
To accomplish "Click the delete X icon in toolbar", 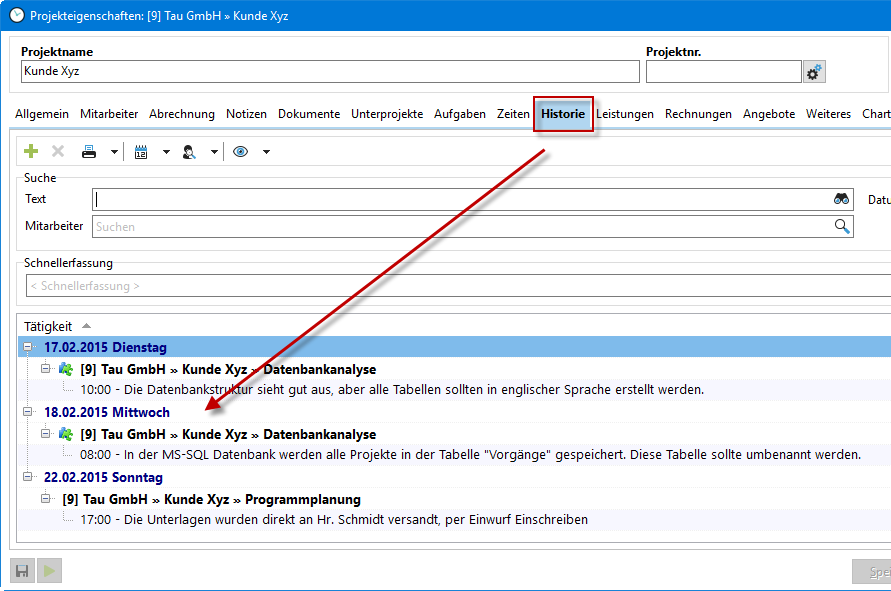I will point(58,152).
